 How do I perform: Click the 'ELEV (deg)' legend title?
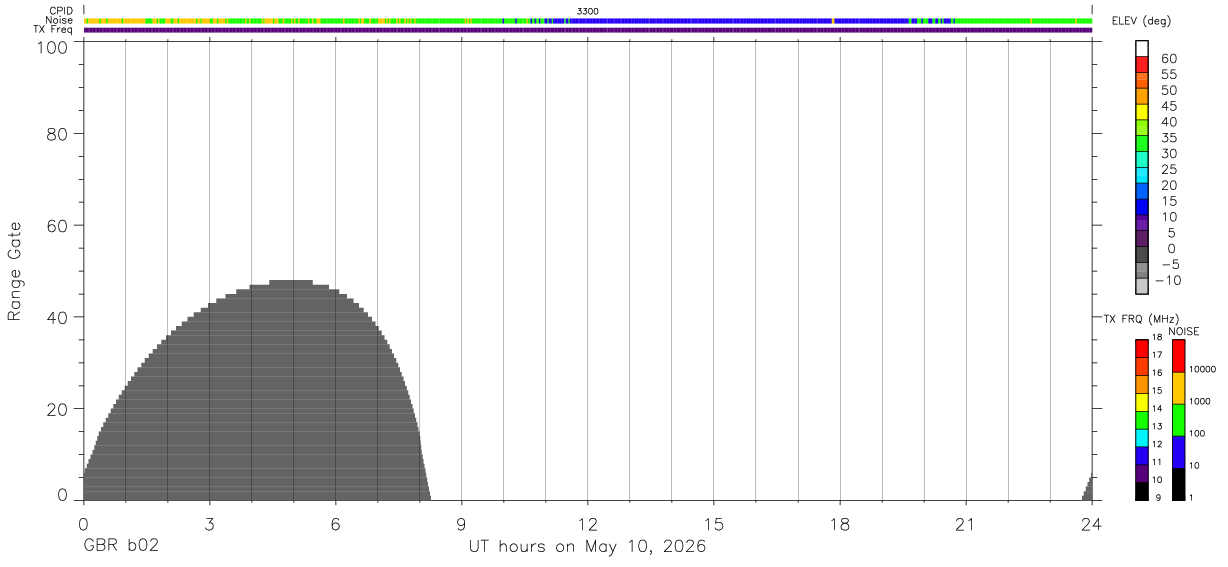tap(1141, 21)
